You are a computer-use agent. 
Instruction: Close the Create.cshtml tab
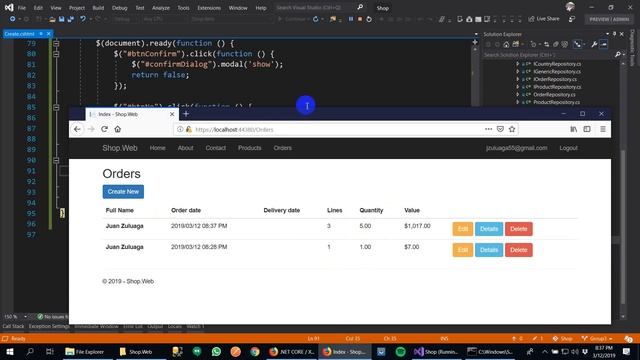pos(49,34)
